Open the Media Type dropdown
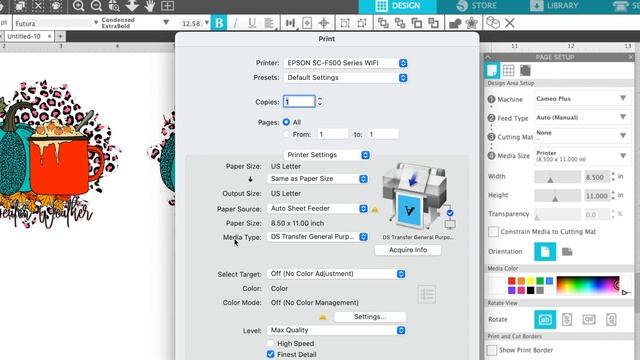 [x=318, y=237]
